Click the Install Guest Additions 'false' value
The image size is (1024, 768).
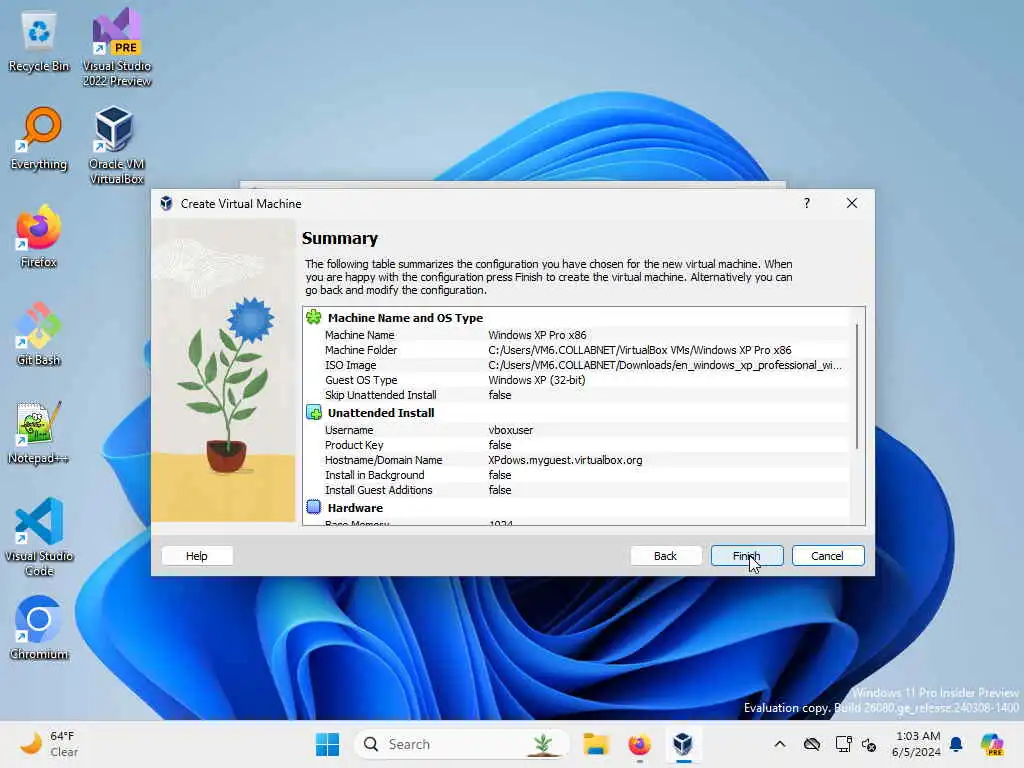[x=500, y=490]
